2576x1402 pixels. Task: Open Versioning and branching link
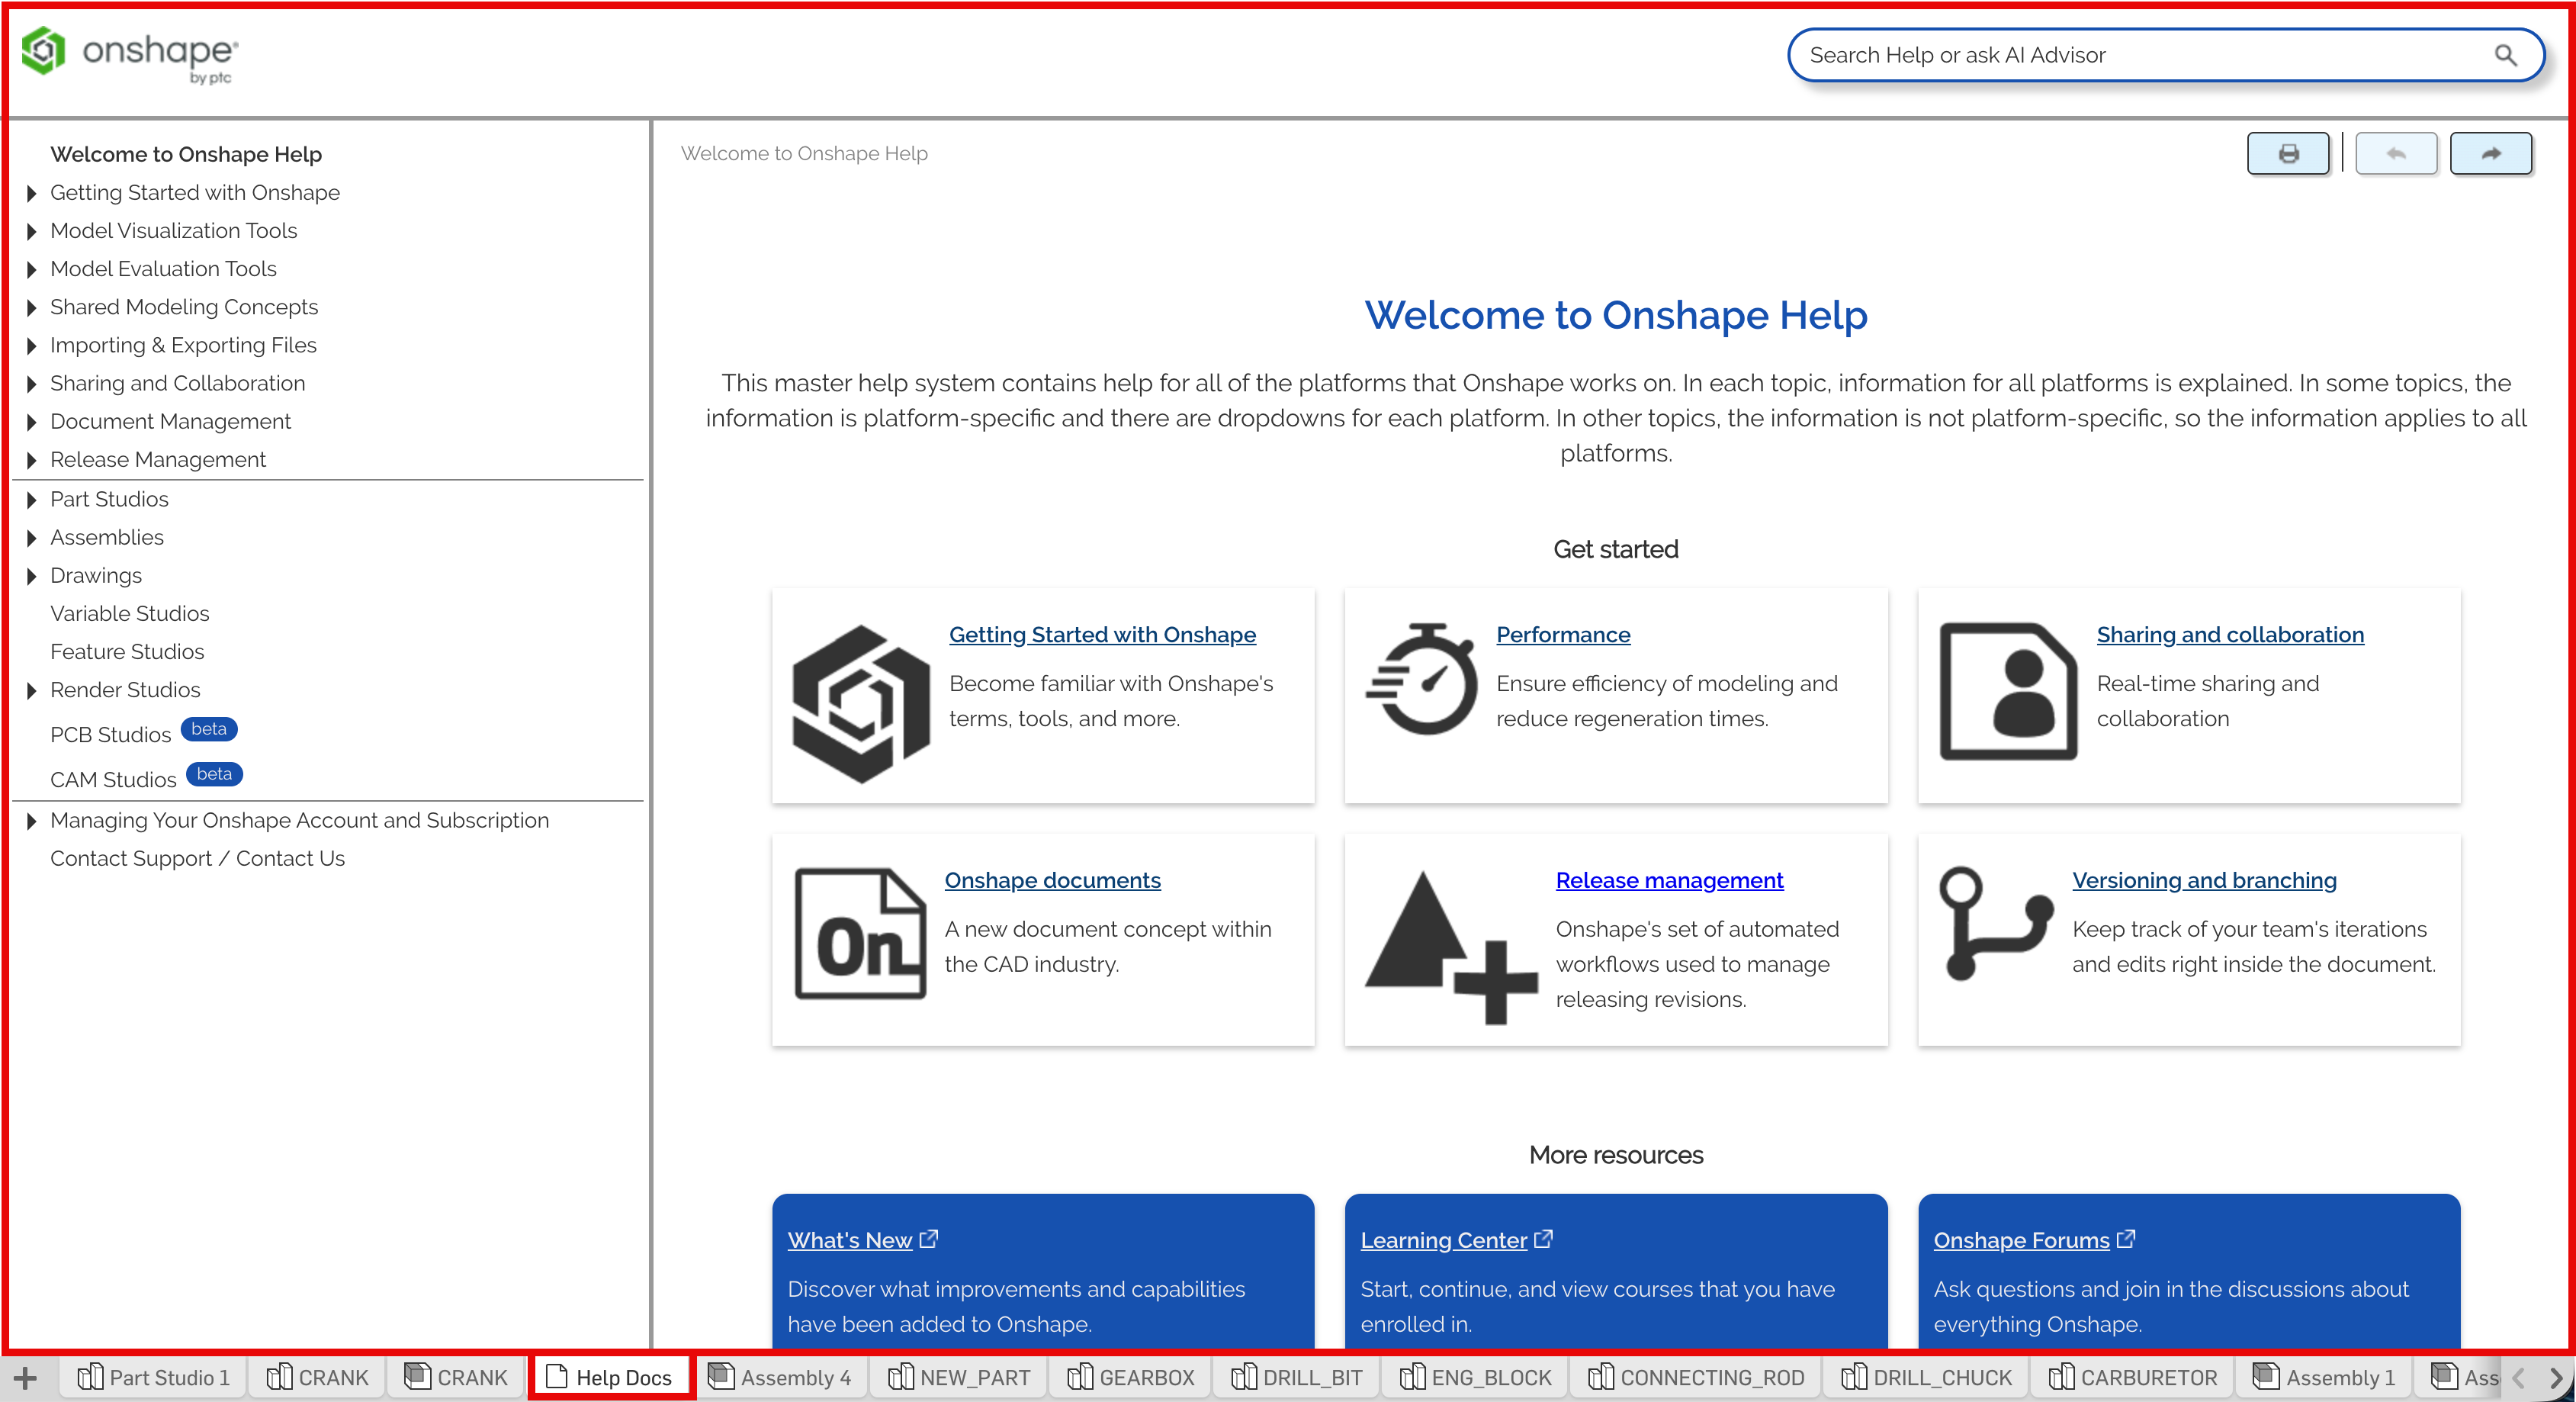[x=2204, y=880]
